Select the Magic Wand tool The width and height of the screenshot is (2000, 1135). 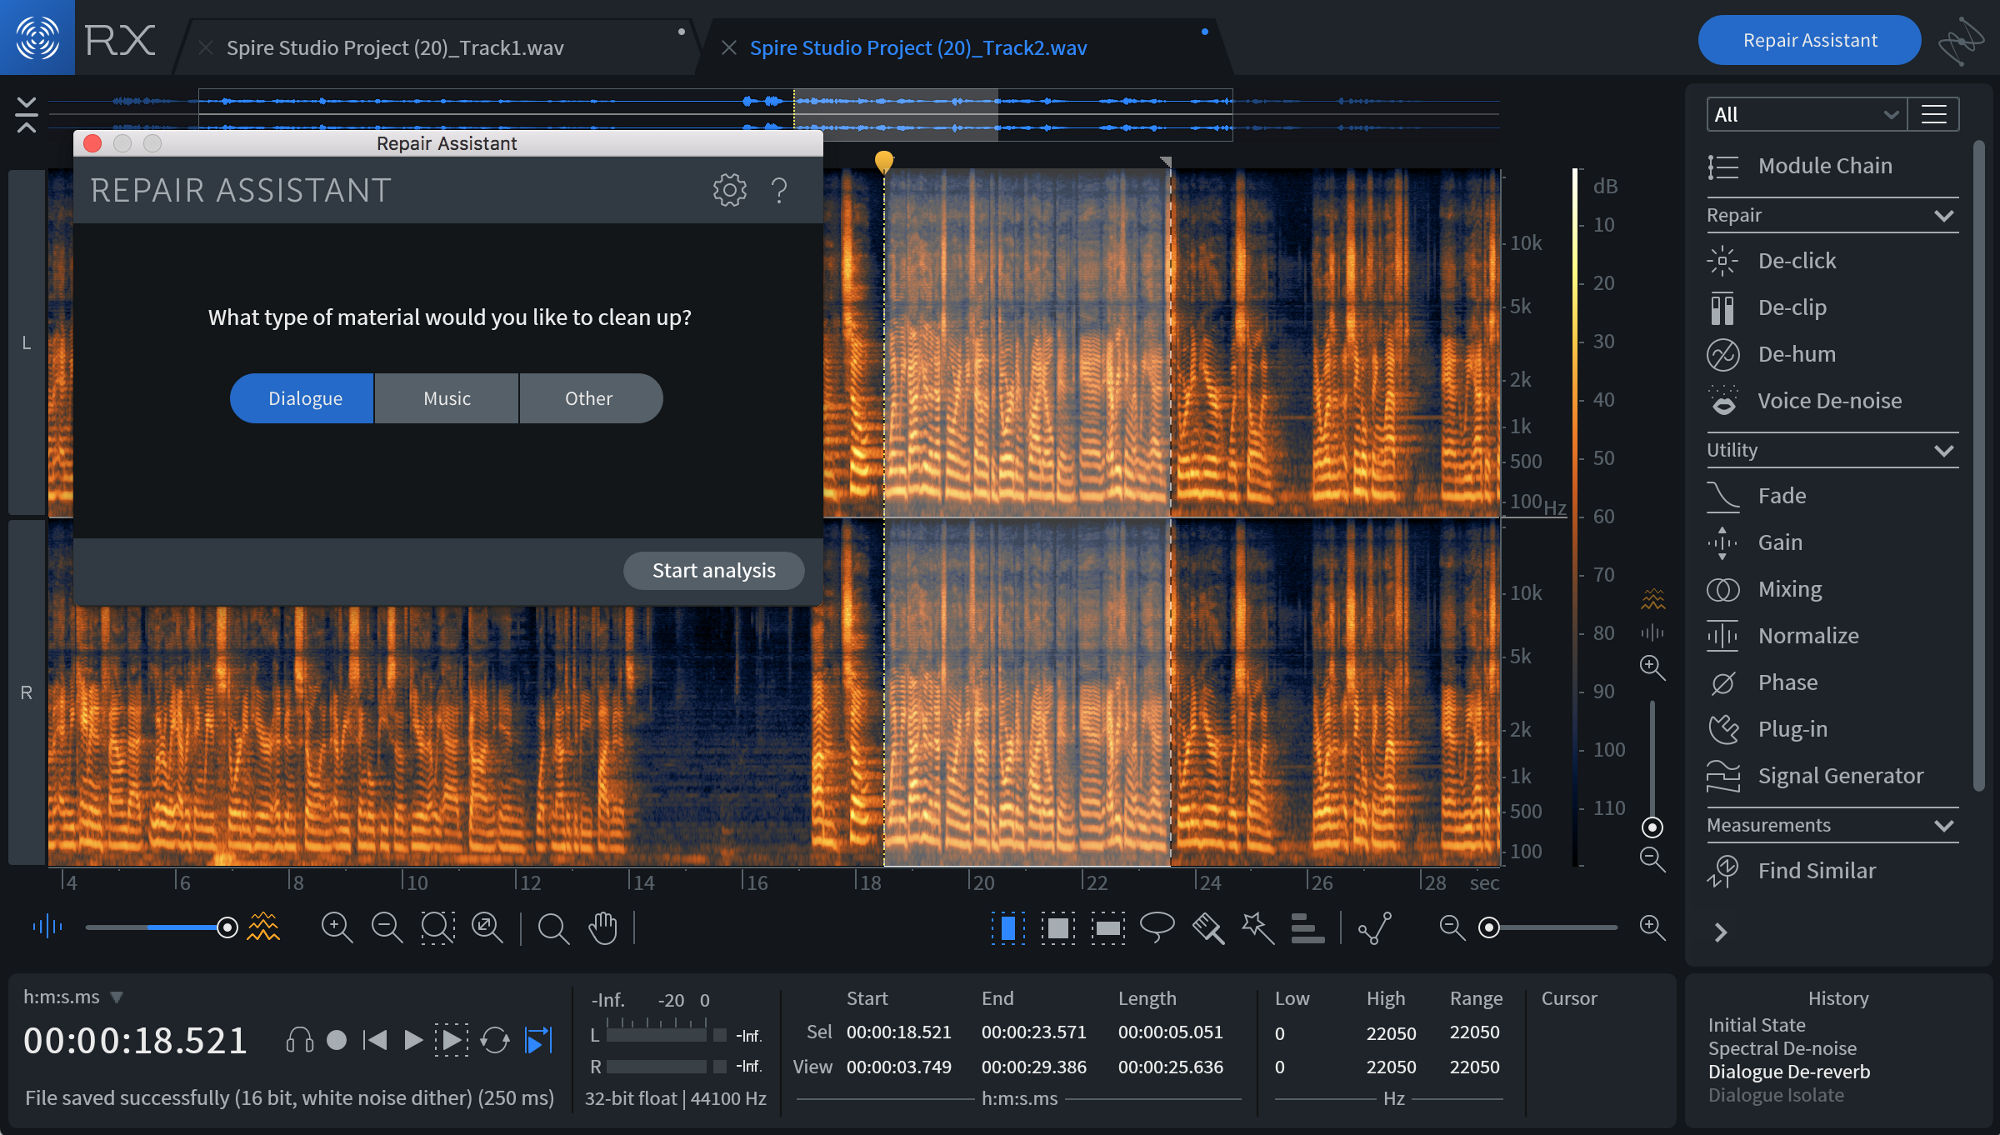coord(1257,927)
